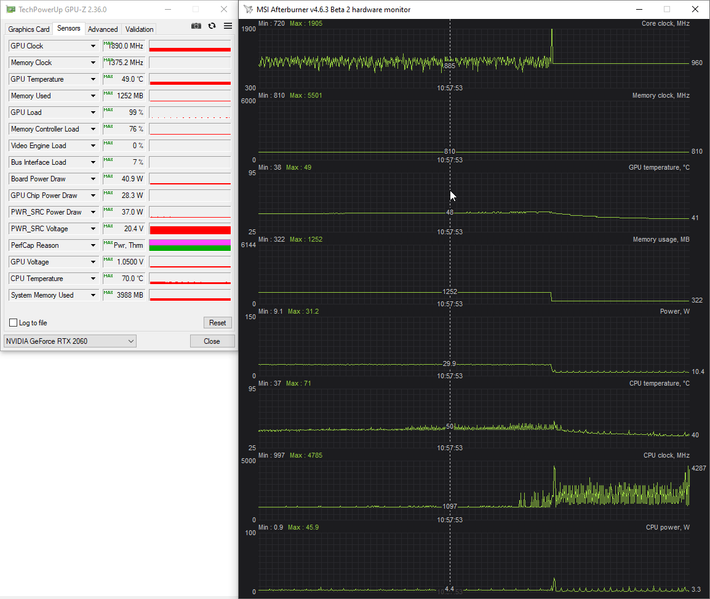Viewport: 710px width, 599px height.
Task: Click the Memory clock, MHz graph label
Action: [661, 96]
